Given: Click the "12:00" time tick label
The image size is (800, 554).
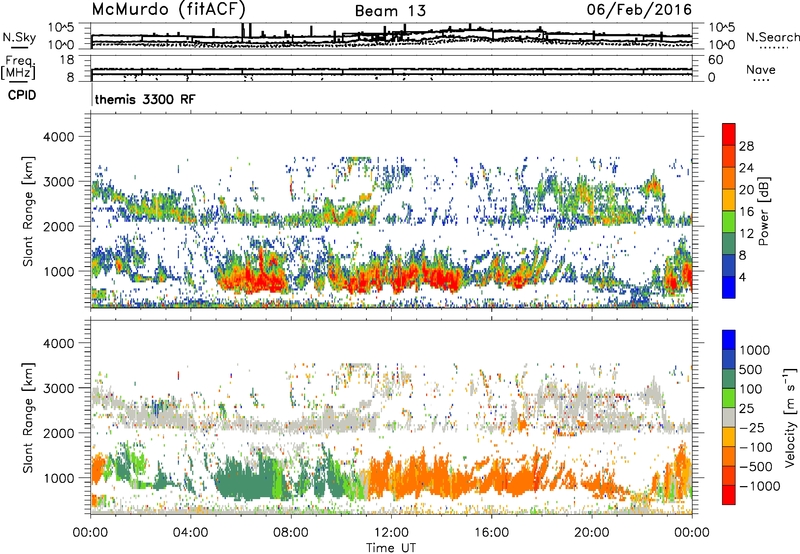Looking at the screenshot, I should coord(391,533).
